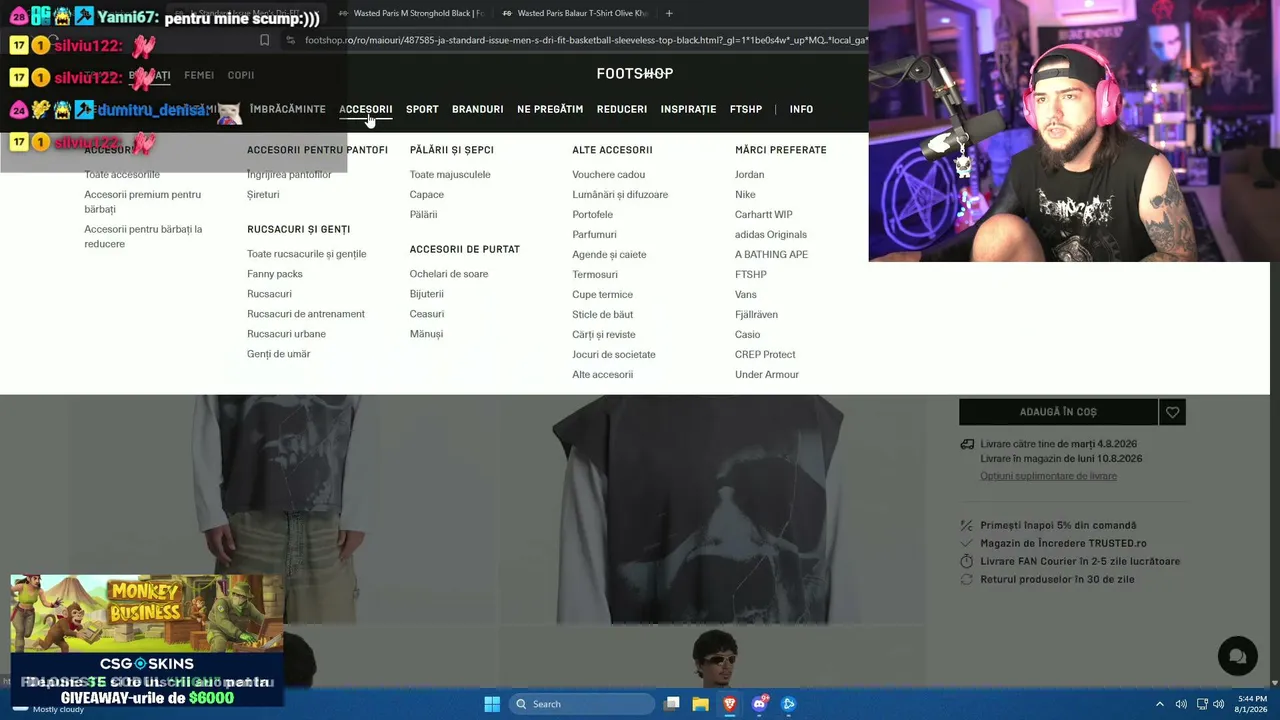Open the Bijuterii category

426,294
